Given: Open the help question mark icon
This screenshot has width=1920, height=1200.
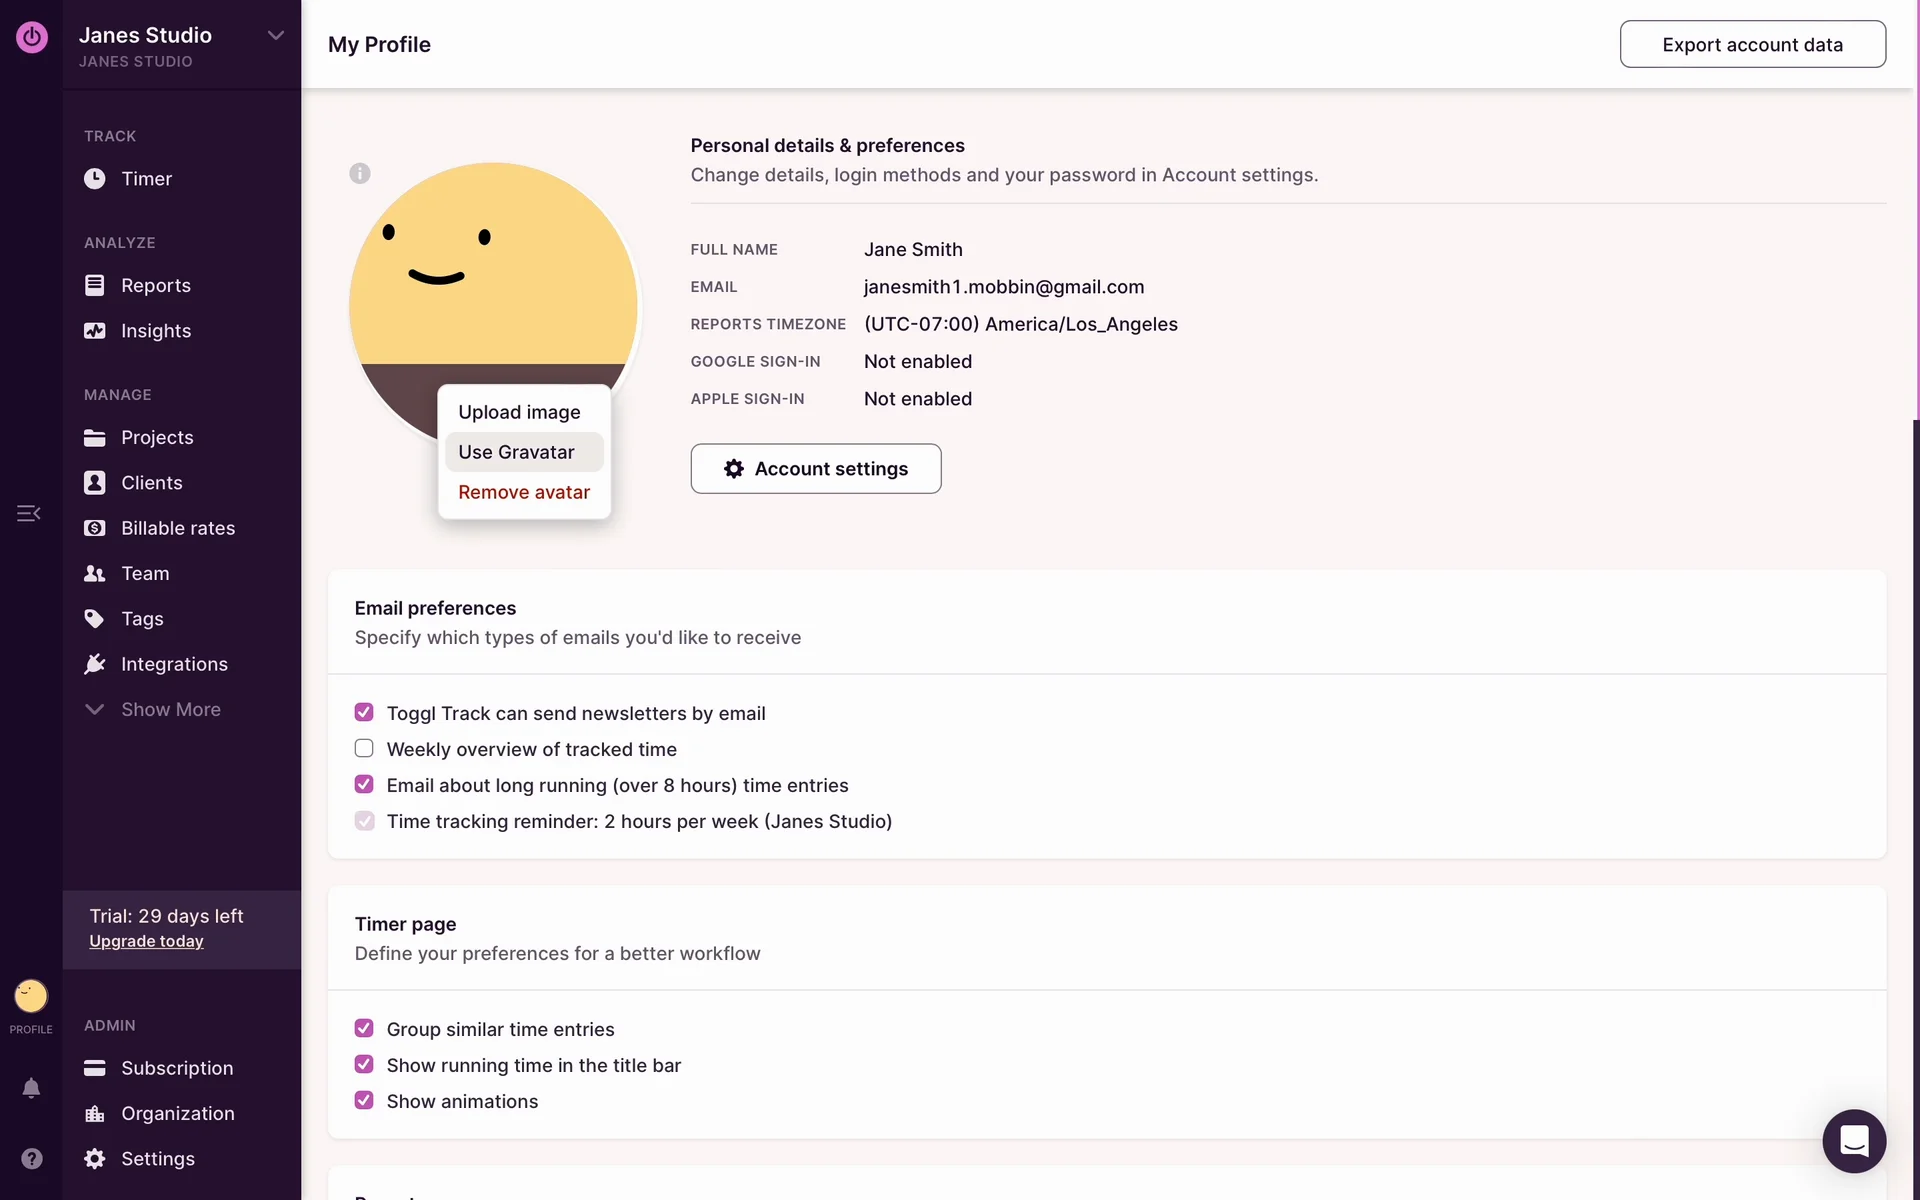Looking at the screenshot, I should click(x=31, y=1158).
